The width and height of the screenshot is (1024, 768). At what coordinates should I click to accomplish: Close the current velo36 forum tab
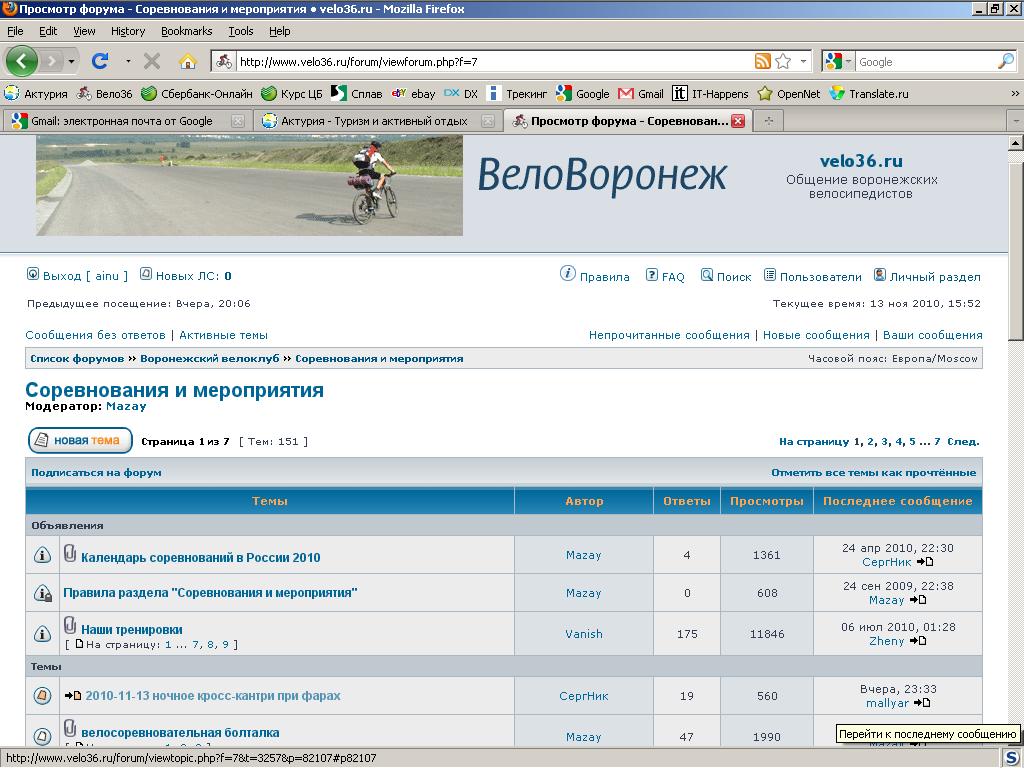pyautogui.click(x=738, y=121)
